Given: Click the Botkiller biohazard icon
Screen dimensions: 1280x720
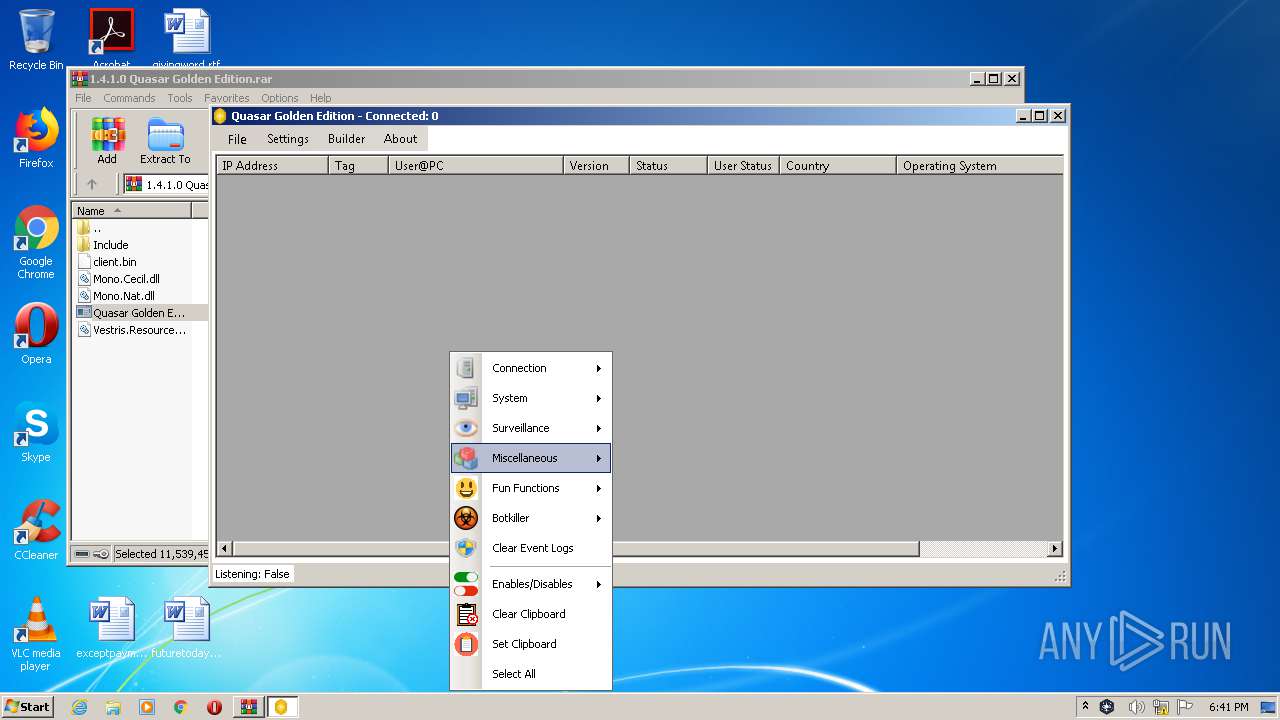Looking at the screenshot, I should point(466,518).
